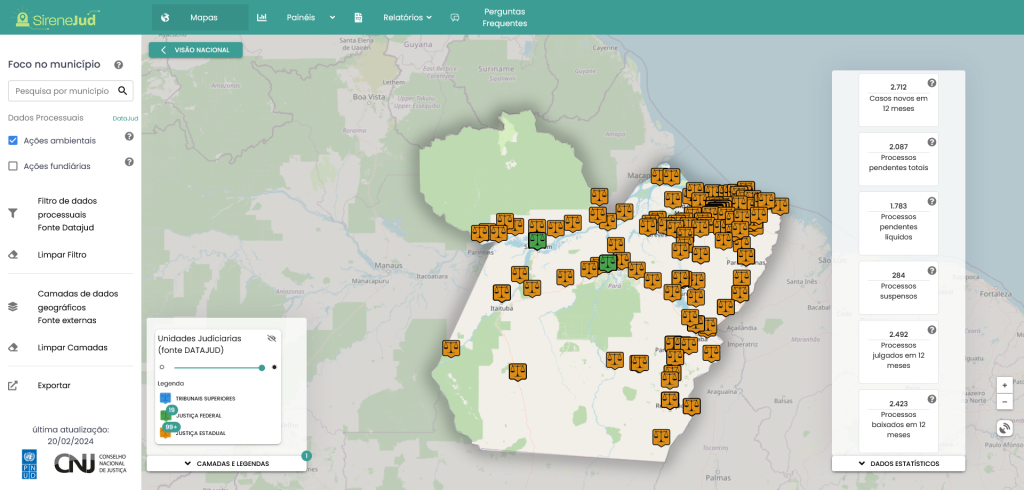The height and width of the screenshot is (490, 1024).
Task: Expand the Relatórios dropdown menu
Action: click(x=429, y=18)
